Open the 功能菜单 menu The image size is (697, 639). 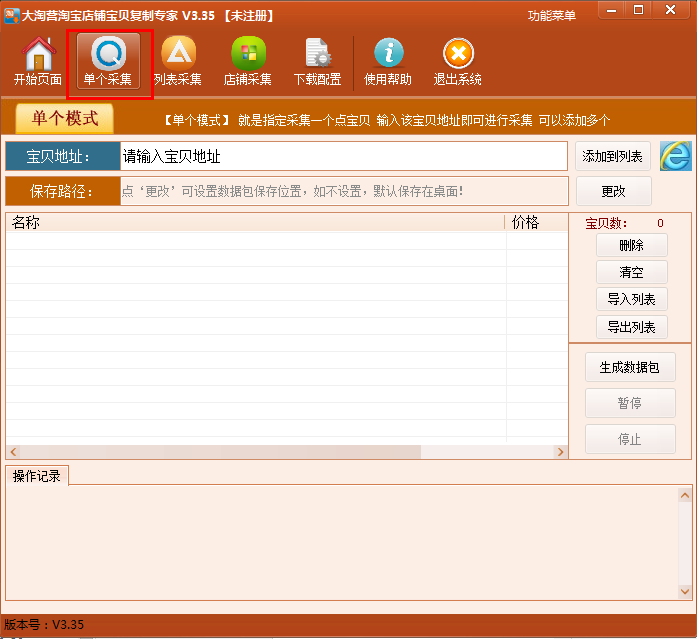click(552, 16)
